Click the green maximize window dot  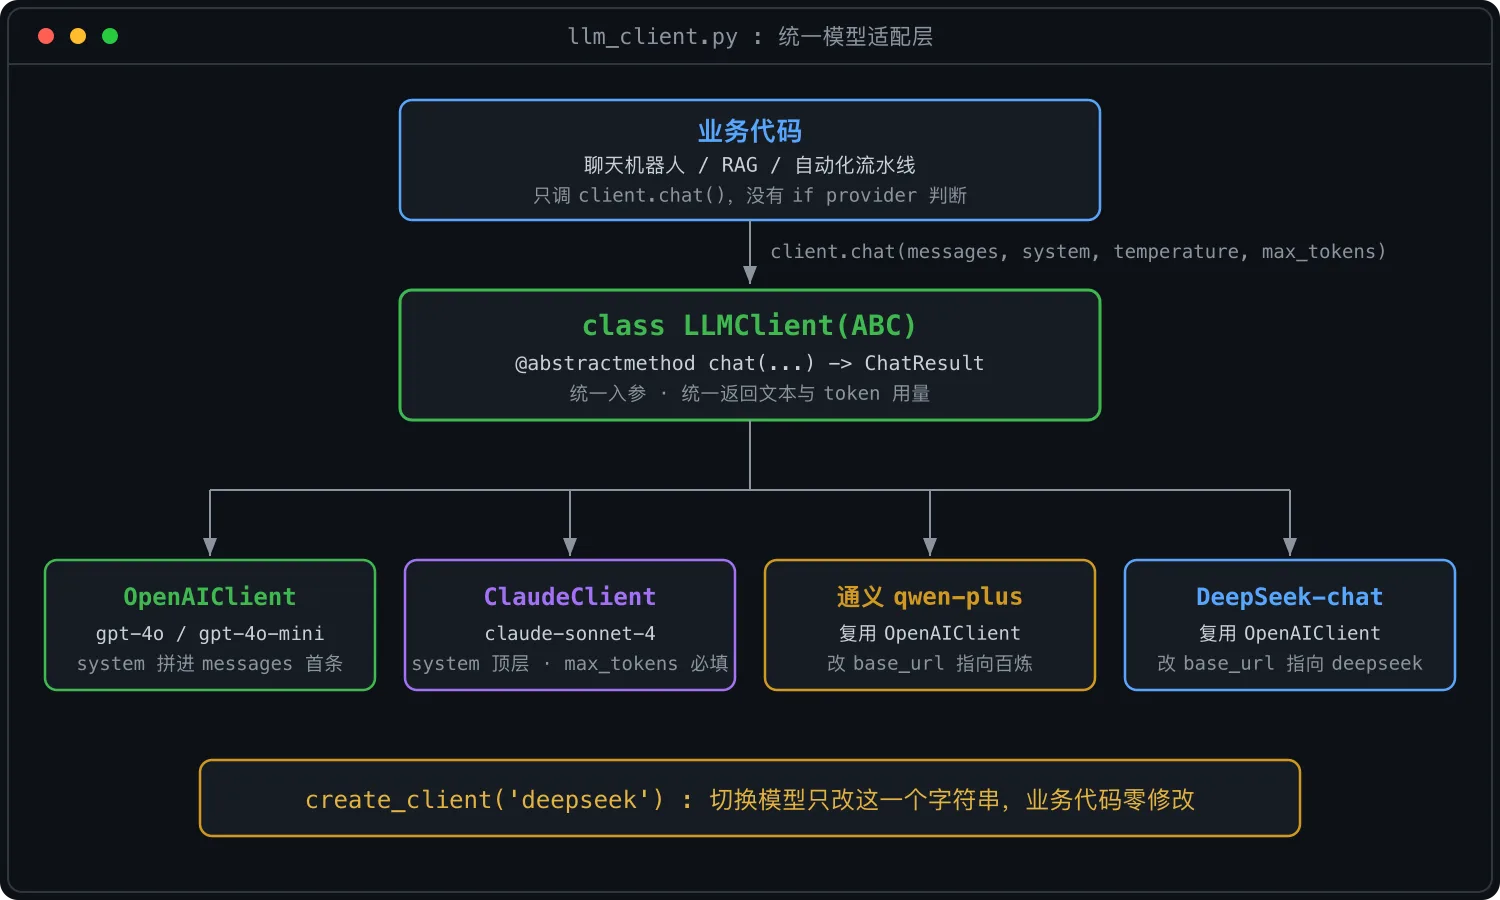point(110,36)
